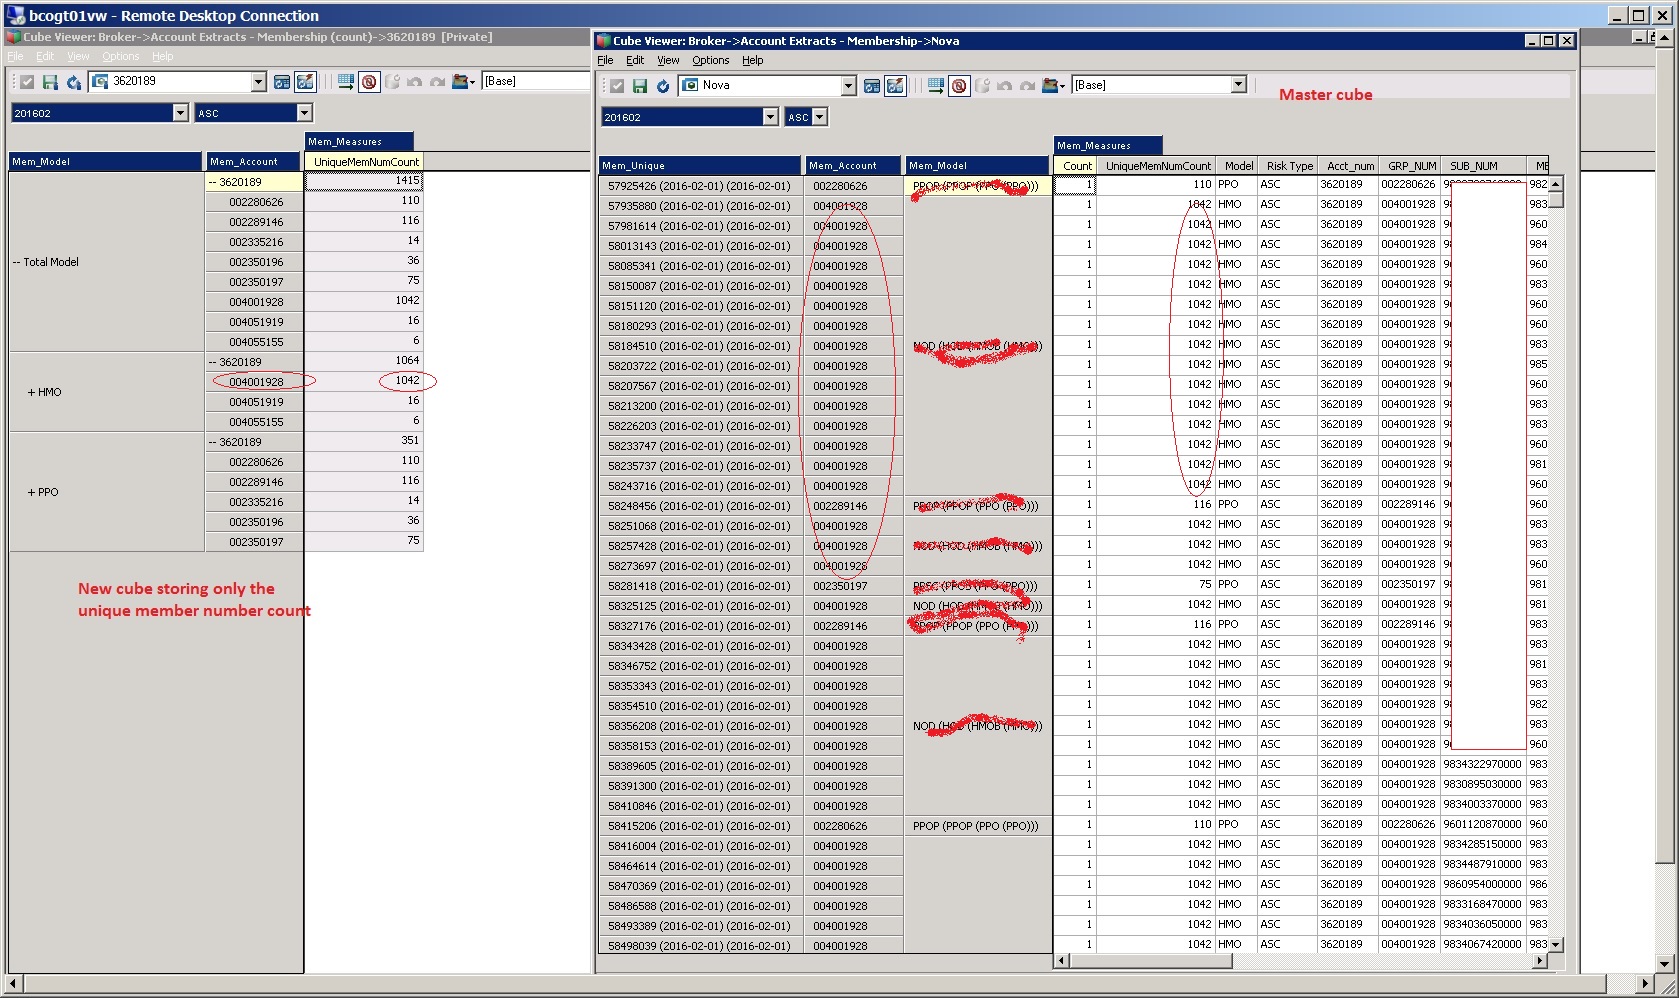The height and width of the screenshot is (998, 1679).
Task: Toggle automatic recalculate icon in Nova viewer
Action: tap(895, 86)
